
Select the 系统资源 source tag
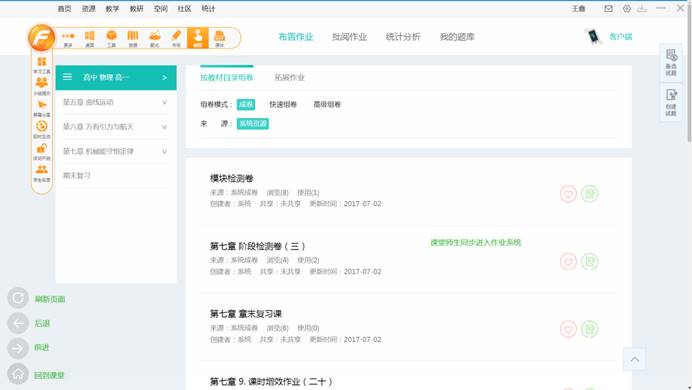[x=253, y=124]
